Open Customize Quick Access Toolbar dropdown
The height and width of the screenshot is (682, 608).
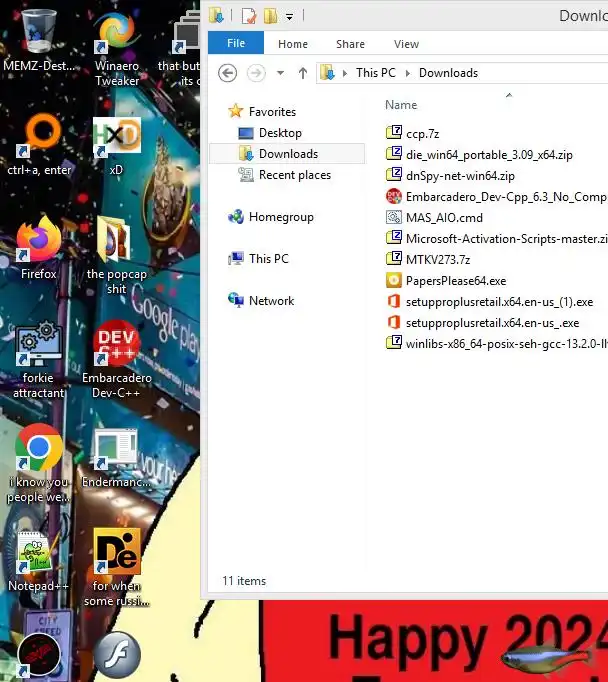[x=289, y=17]
